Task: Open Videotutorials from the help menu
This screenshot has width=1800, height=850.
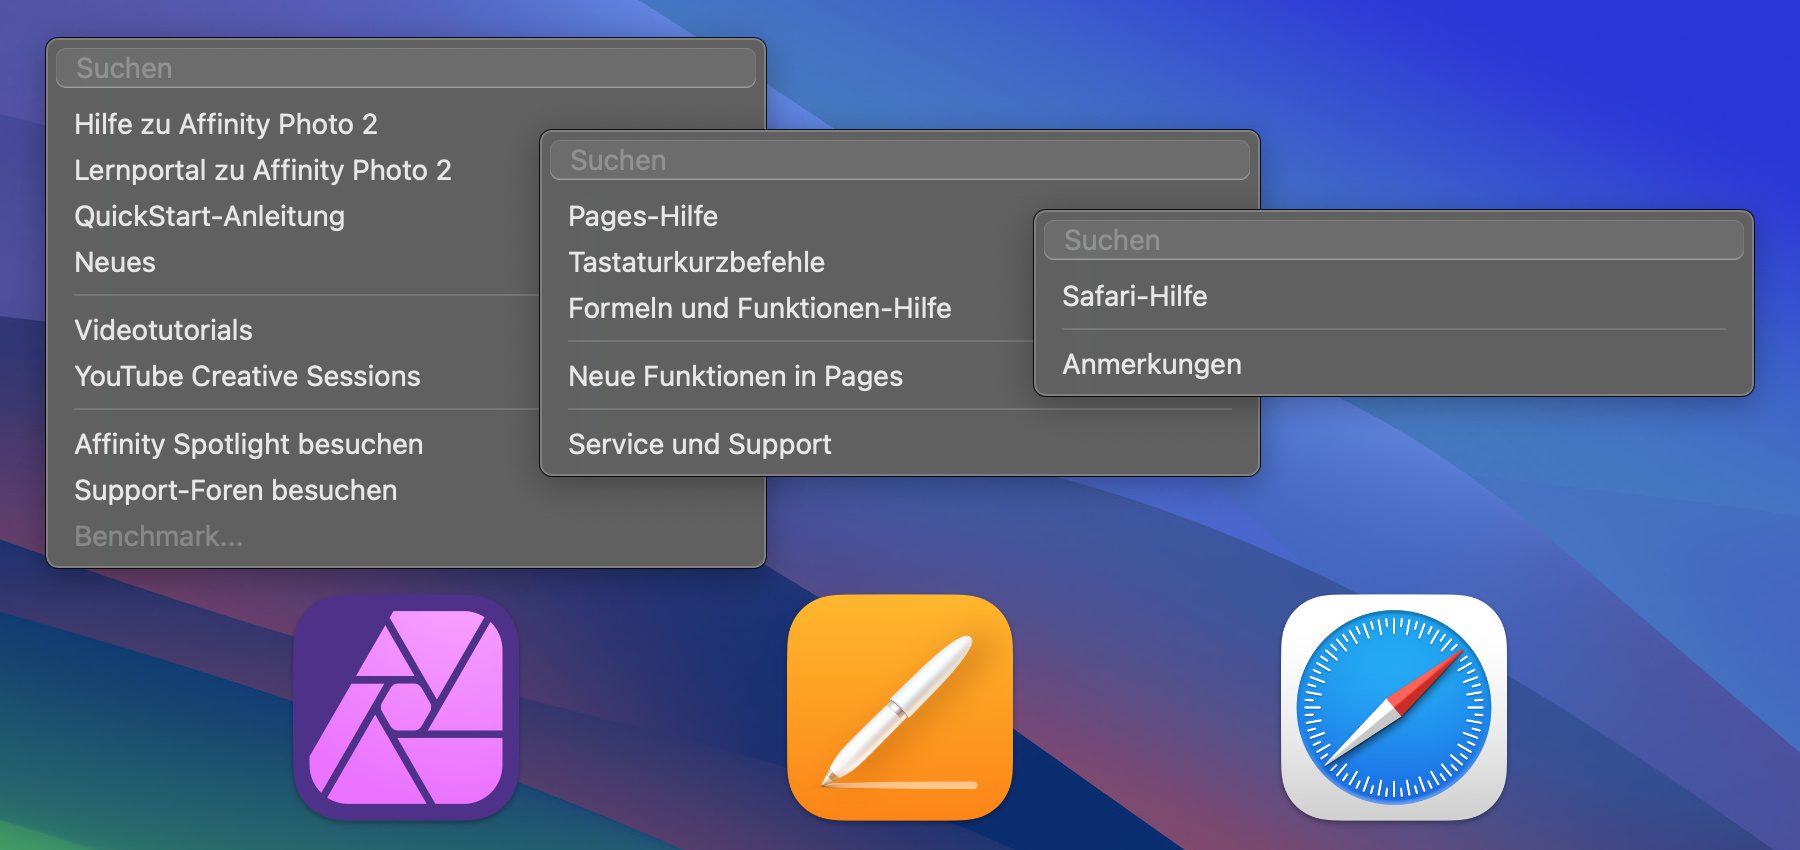Action: (x=163, y=330)
